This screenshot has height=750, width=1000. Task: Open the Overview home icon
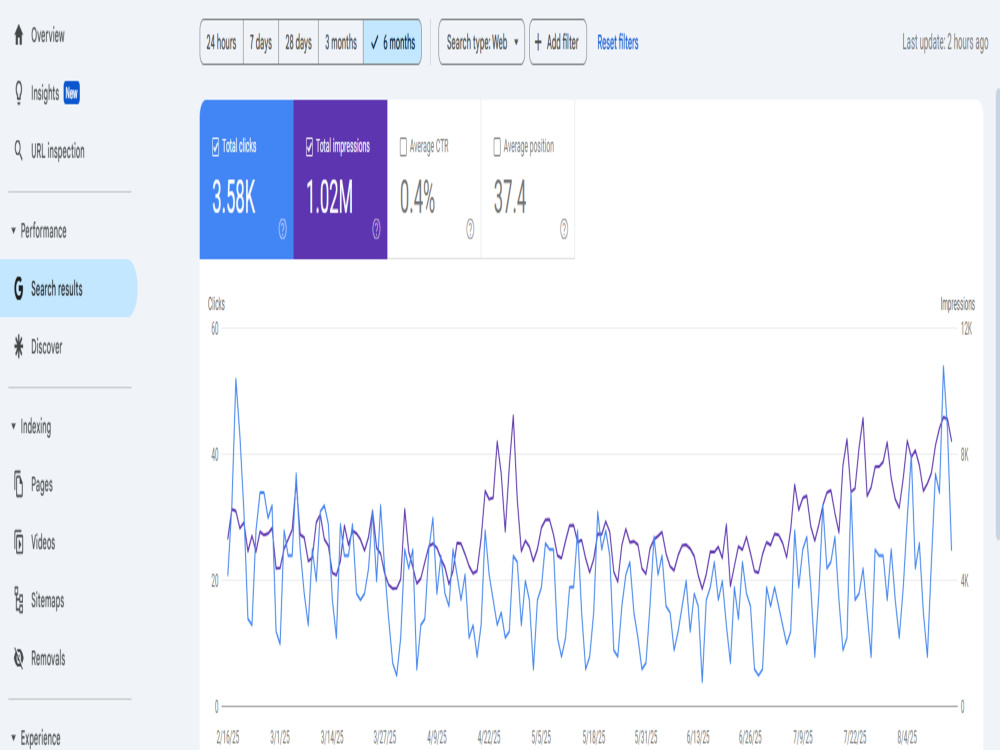[x=18, y=35]
